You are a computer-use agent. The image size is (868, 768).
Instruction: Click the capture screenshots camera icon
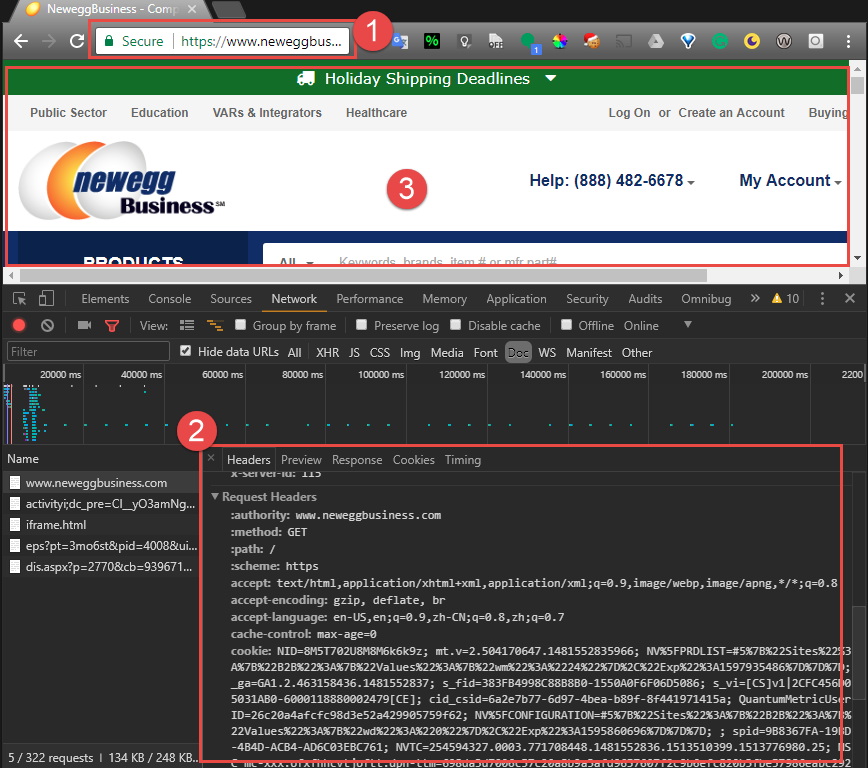[x=85, y=325]
